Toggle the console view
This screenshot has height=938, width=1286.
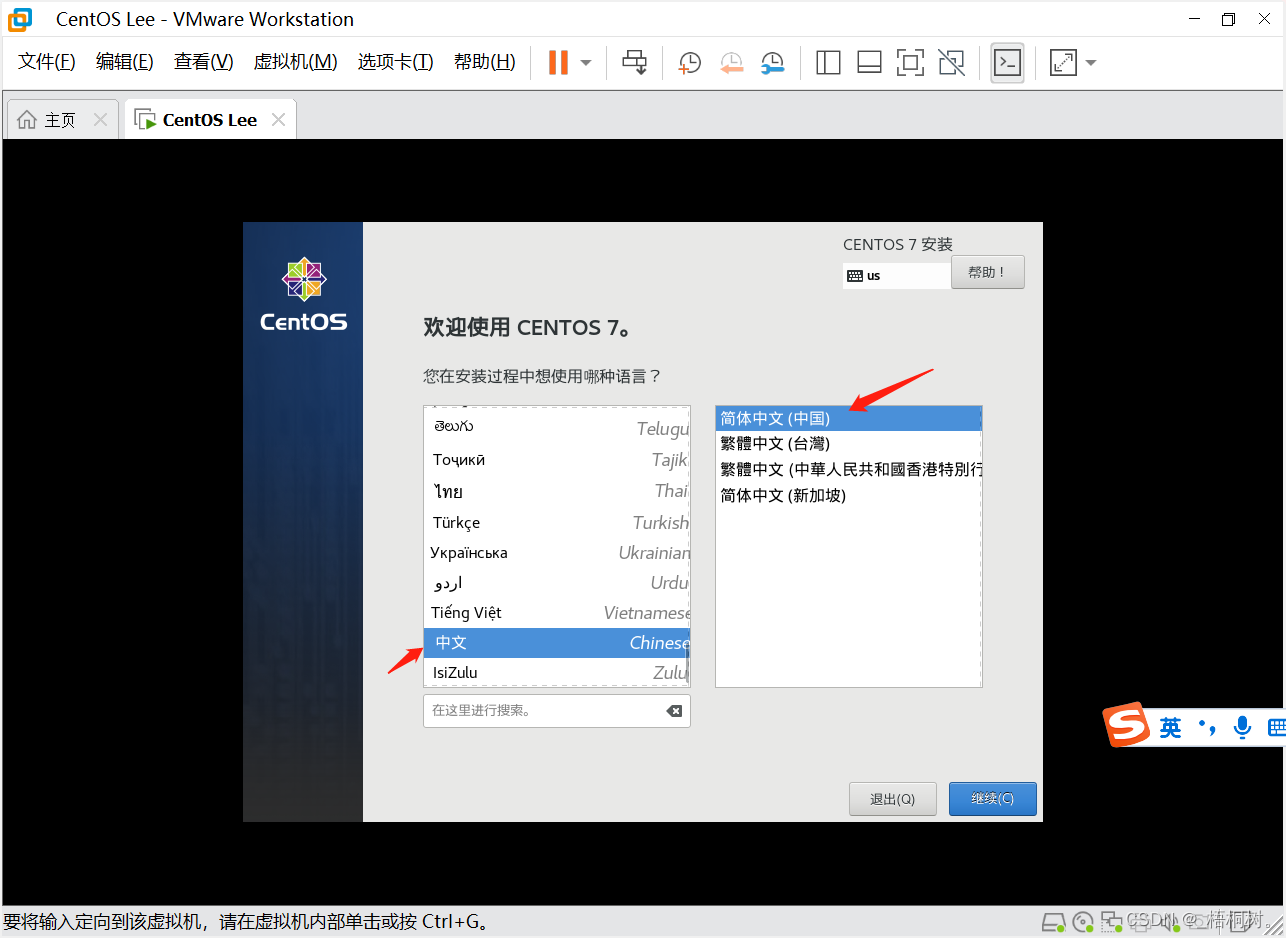[1007, 62]
